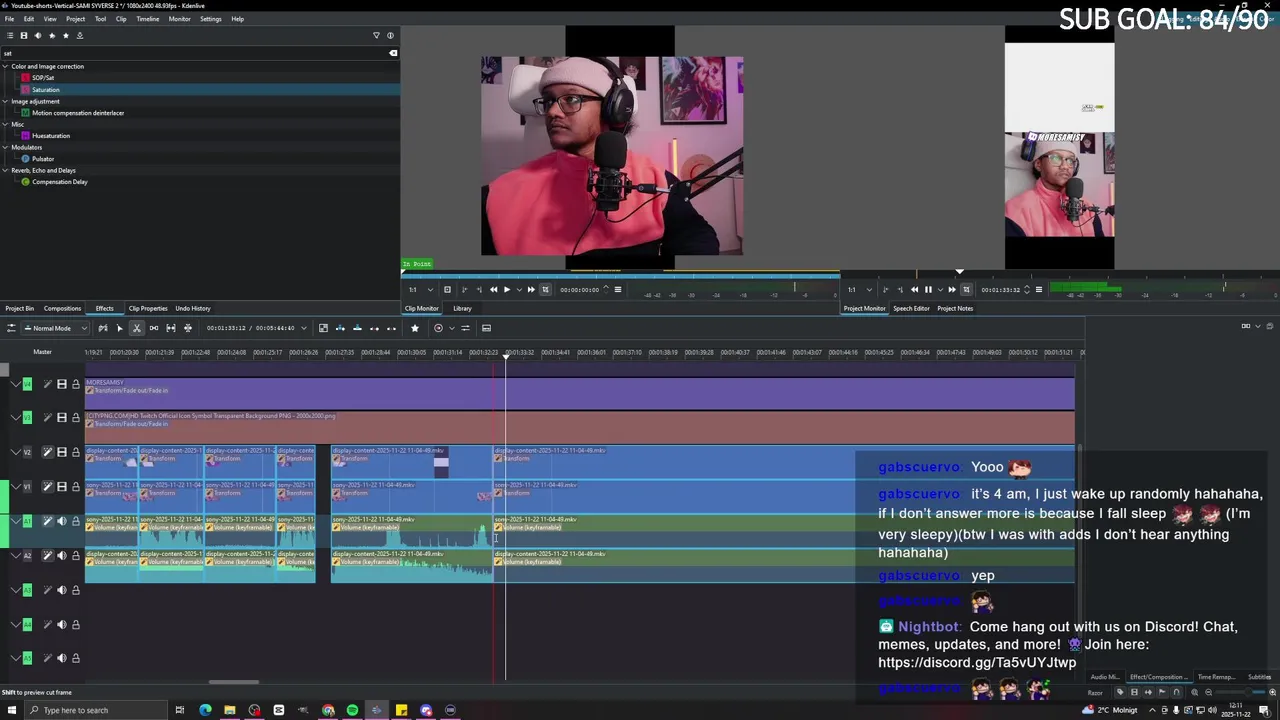Pause playback in the project monitor
The width and height of the screenshot is (1280, 720).
pyautogui.click(x=927, y=290)
